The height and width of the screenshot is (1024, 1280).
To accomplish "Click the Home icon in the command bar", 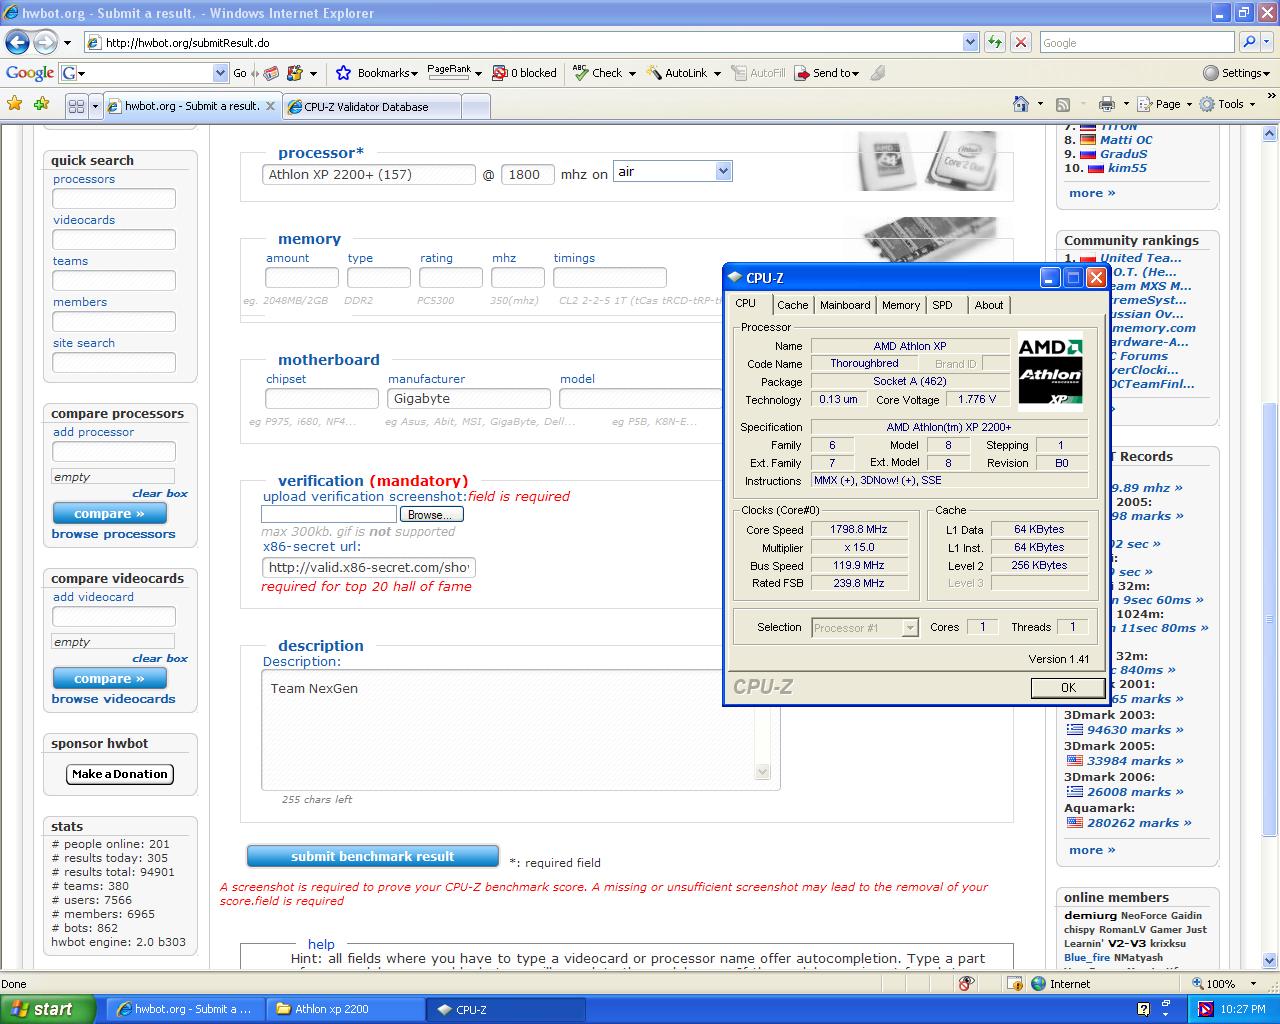I will click(1021, 104).
